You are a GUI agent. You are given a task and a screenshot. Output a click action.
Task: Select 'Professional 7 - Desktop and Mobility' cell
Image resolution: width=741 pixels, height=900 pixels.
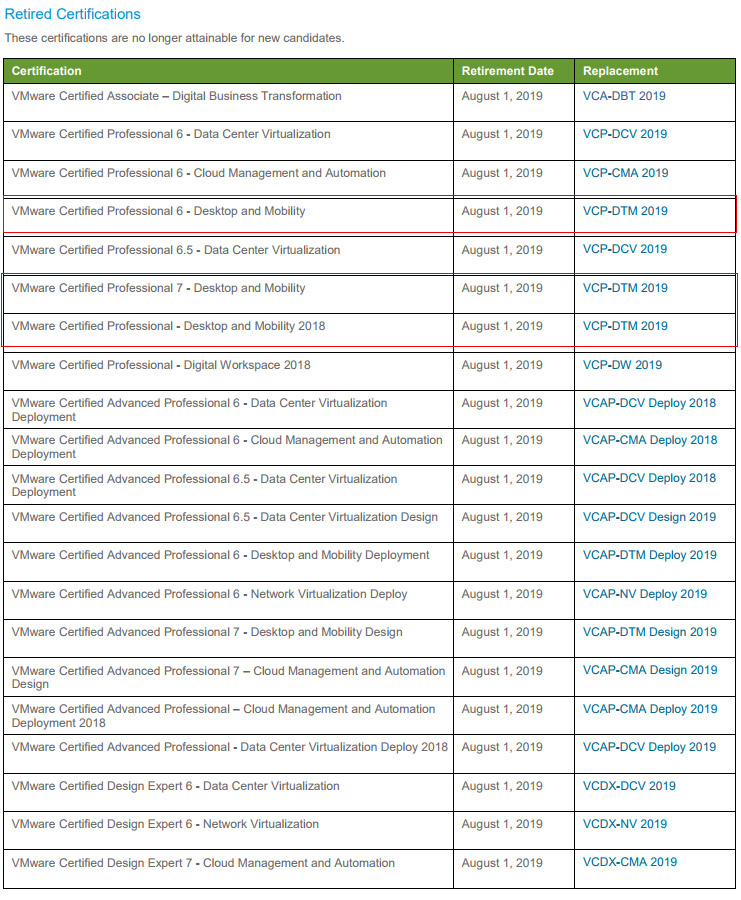tap(228, 294)
